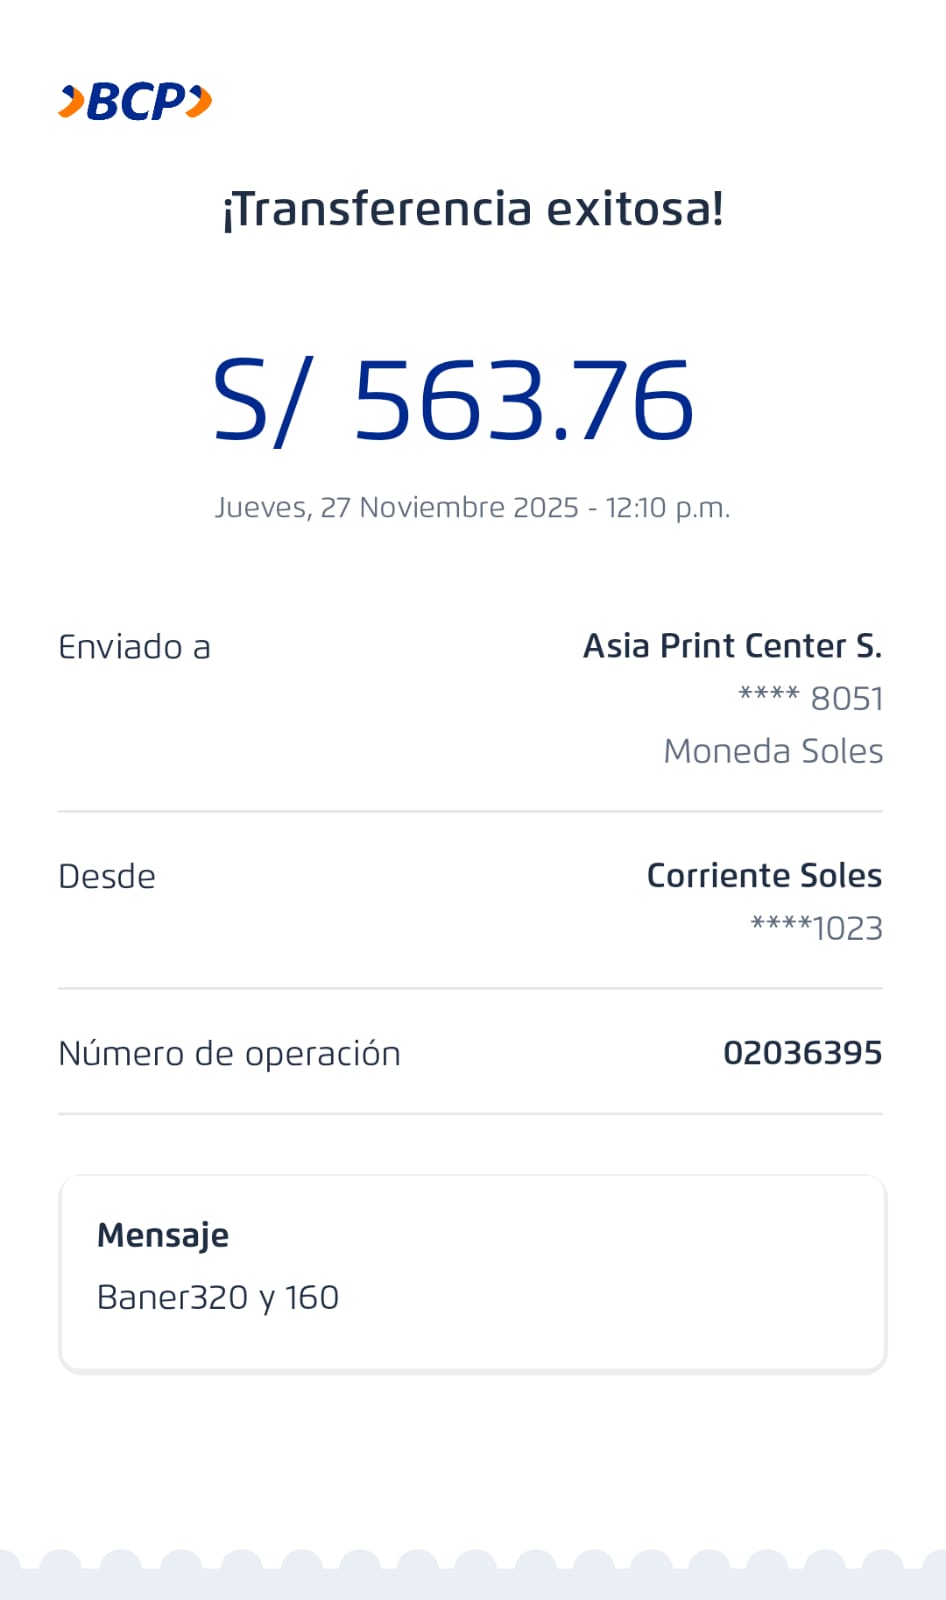
Task: Click the Enviado a label
Action: click(x=134, y=647)
